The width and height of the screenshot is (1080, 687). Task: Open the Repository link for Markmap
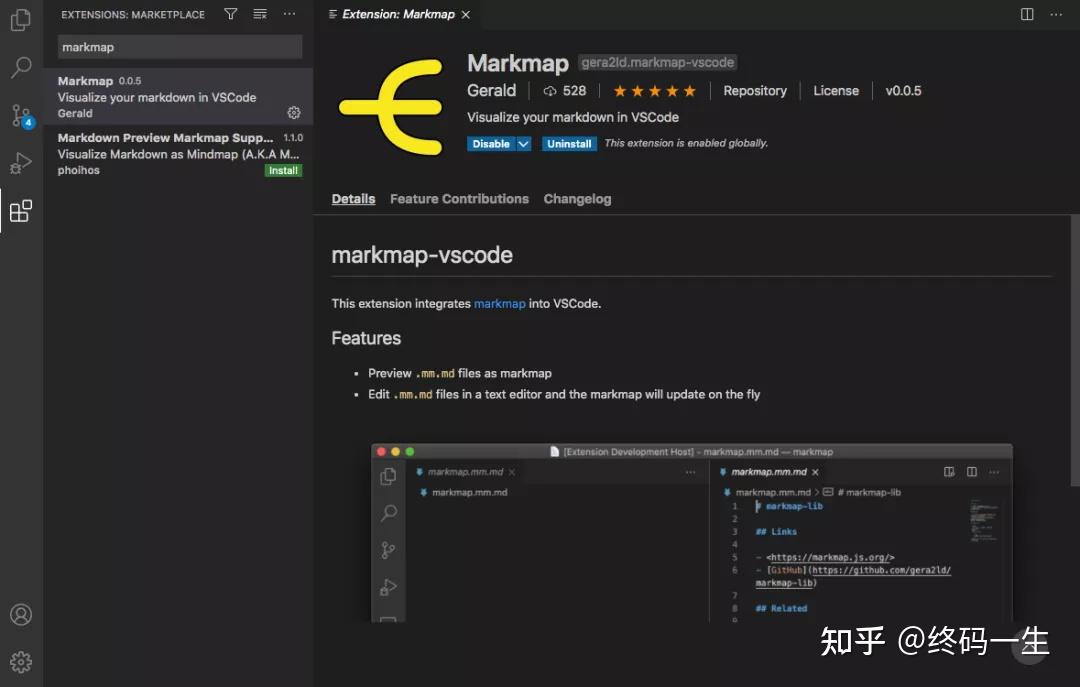(755, 90)
